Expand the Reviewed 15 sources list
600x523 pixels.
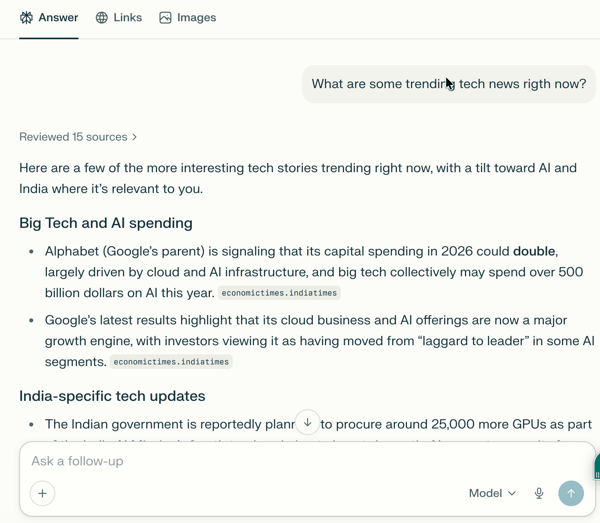pyautogui.click(x=78, y=137)
